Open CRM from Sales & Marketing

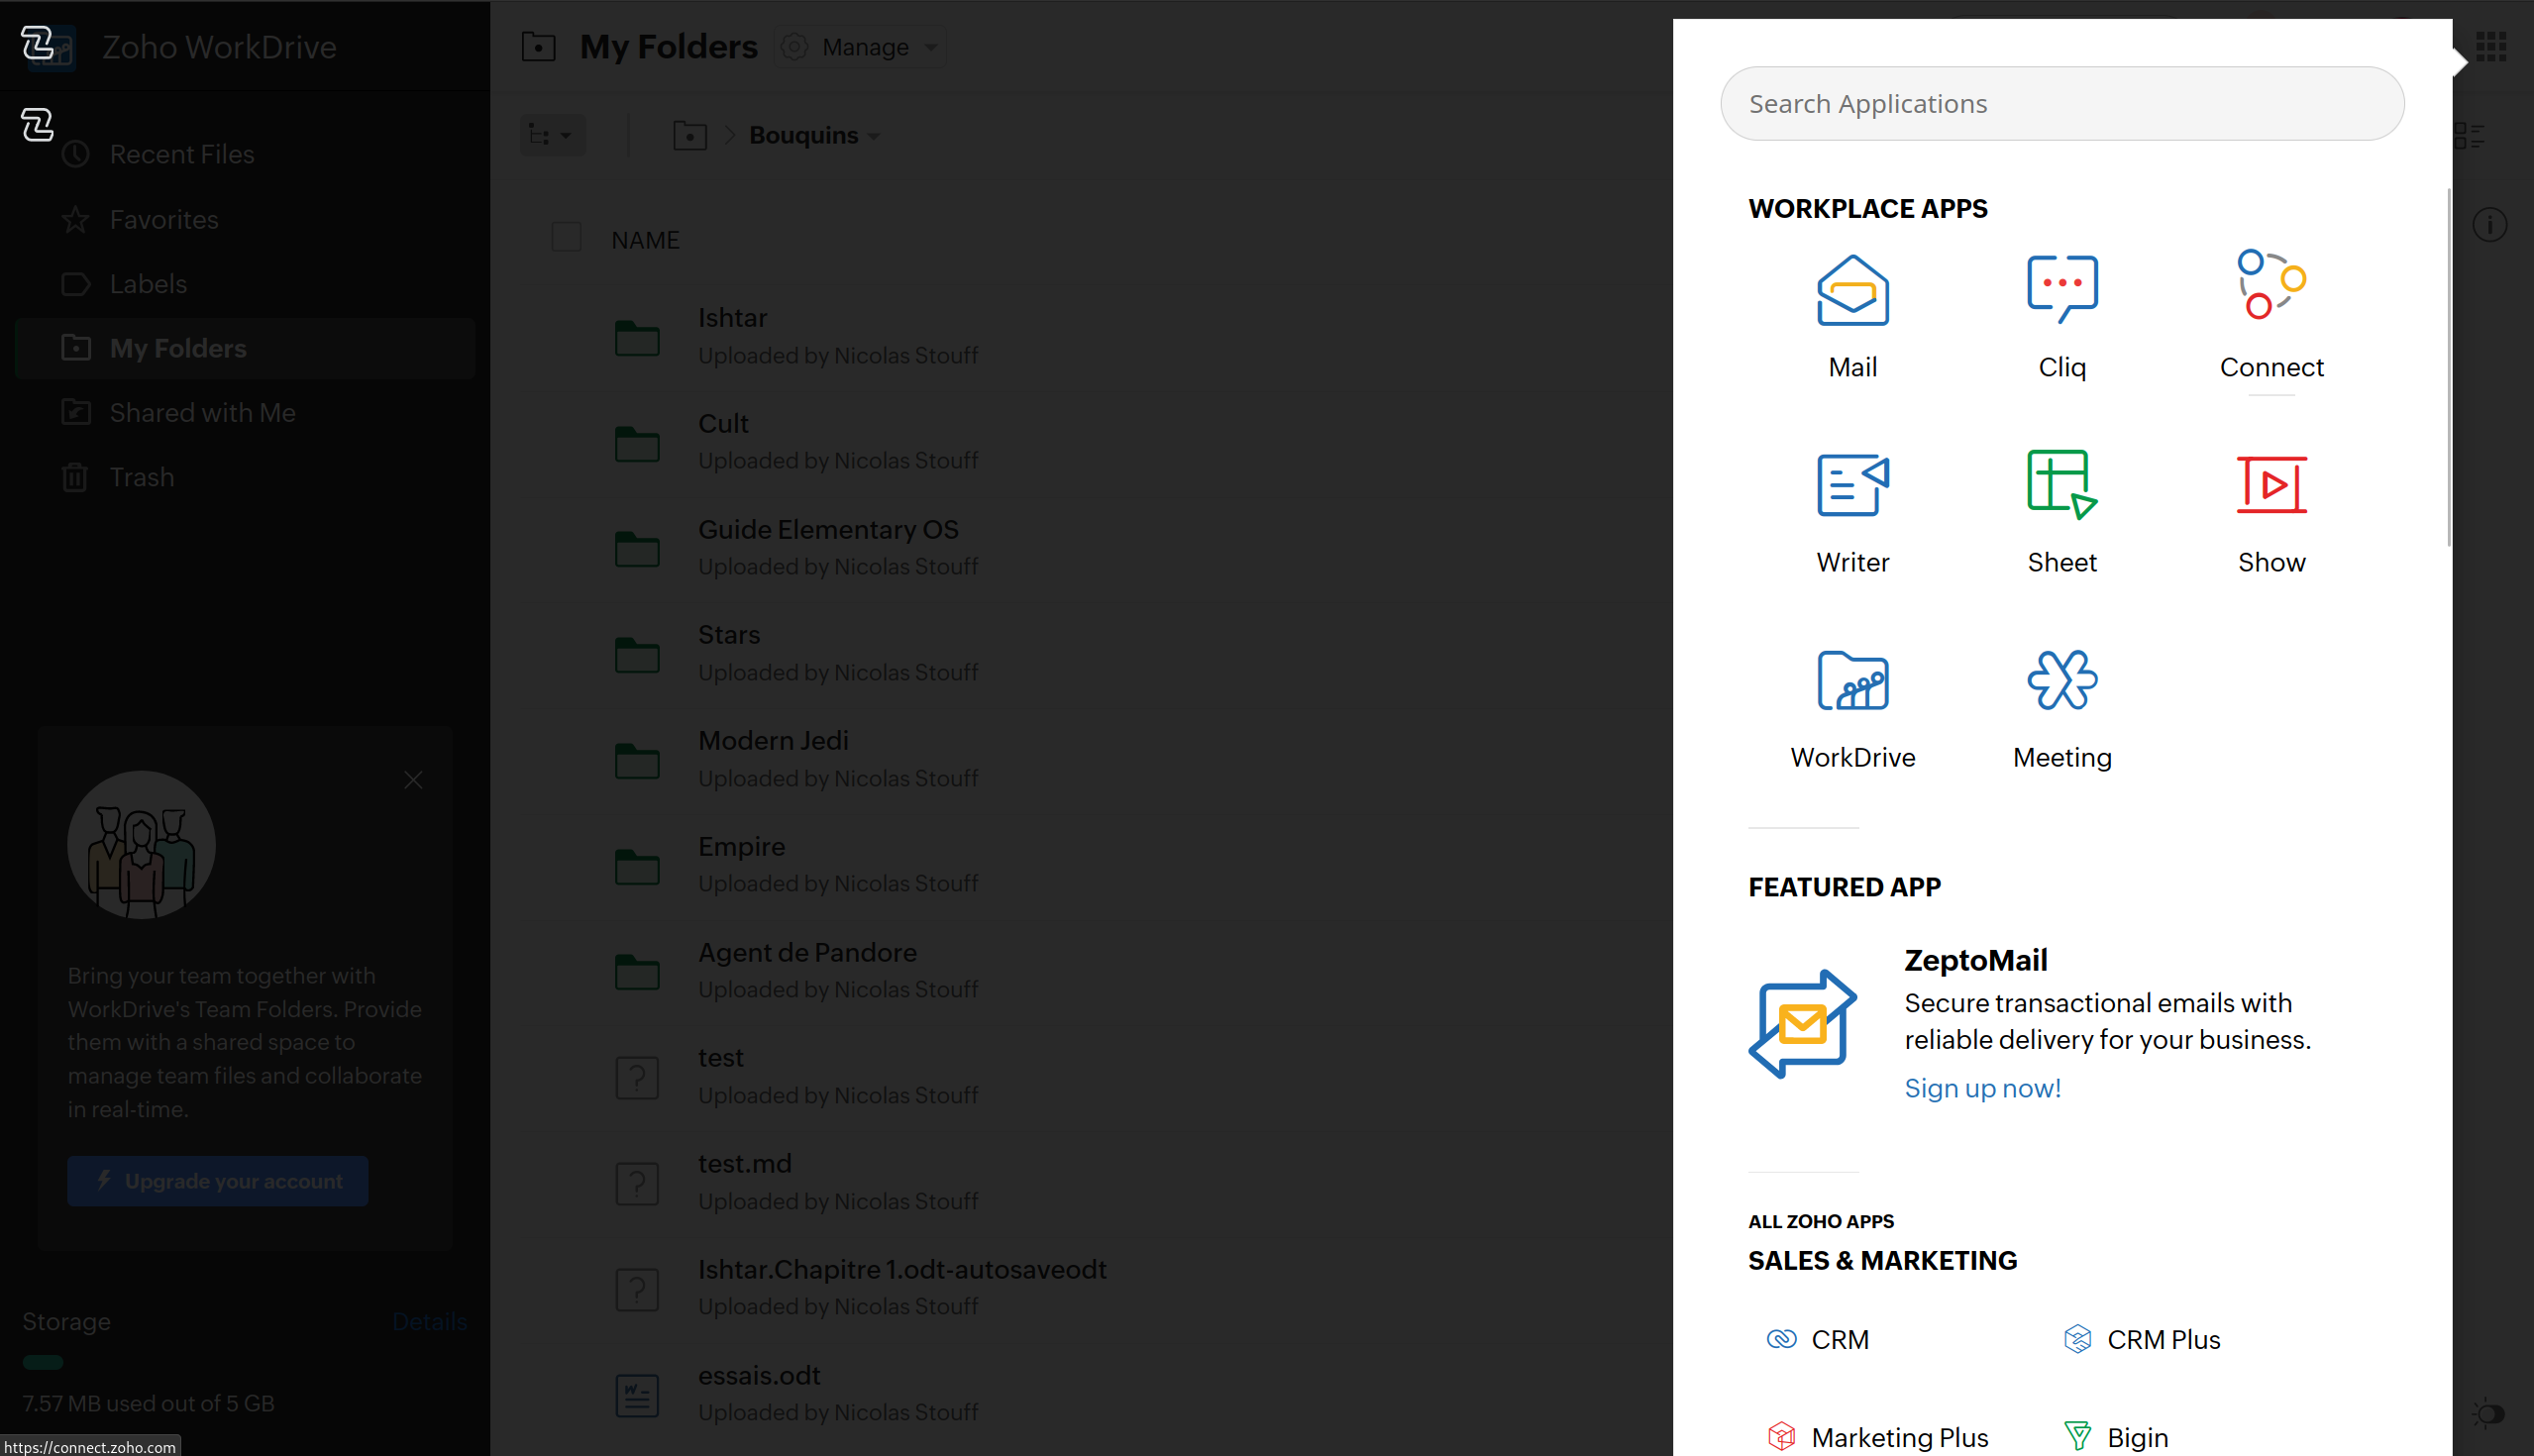pos(1818,1339)
